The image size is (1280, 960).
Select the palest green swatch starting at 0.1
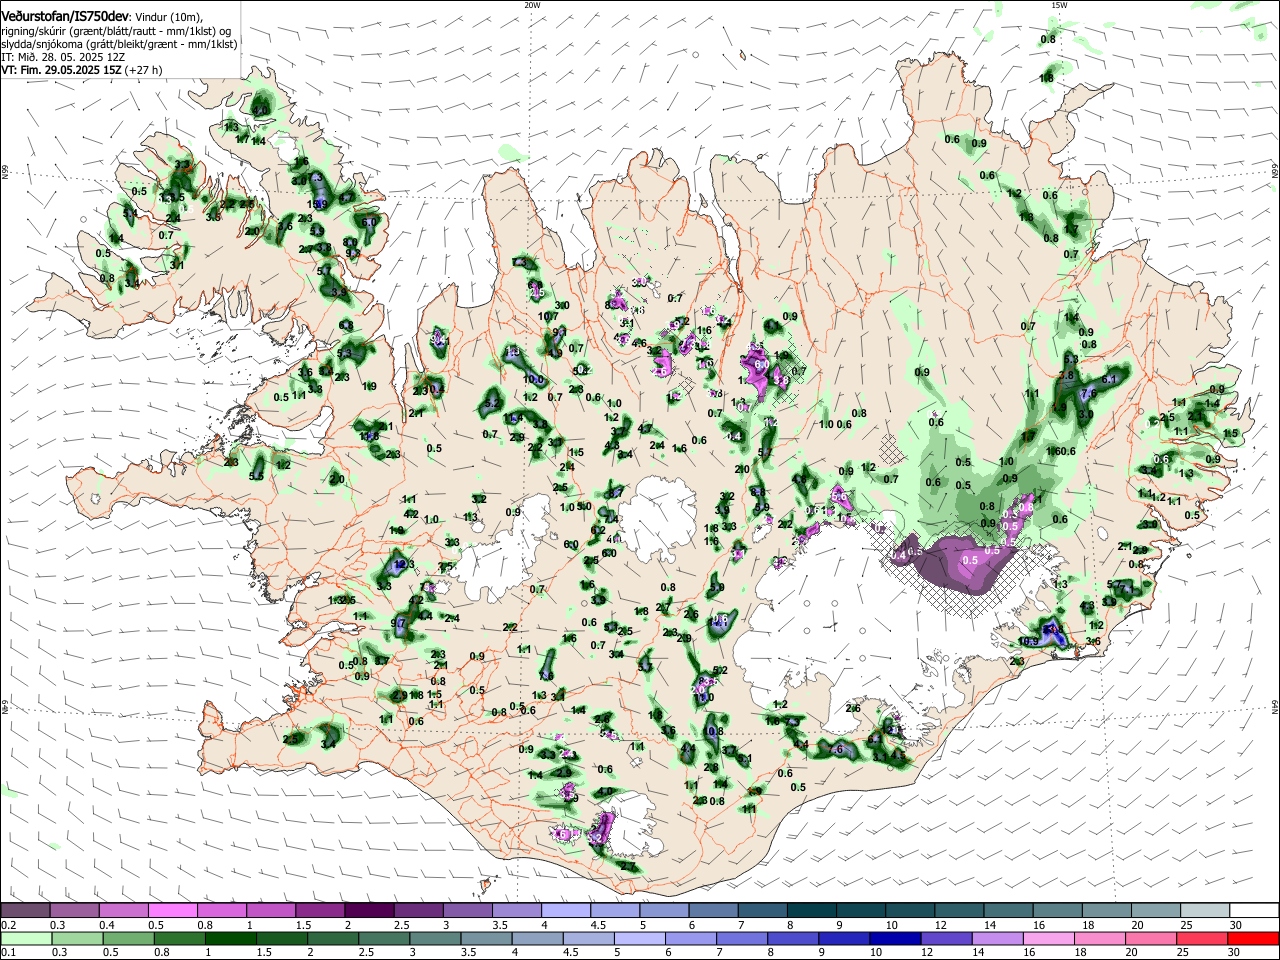click(x=25, y=938)
